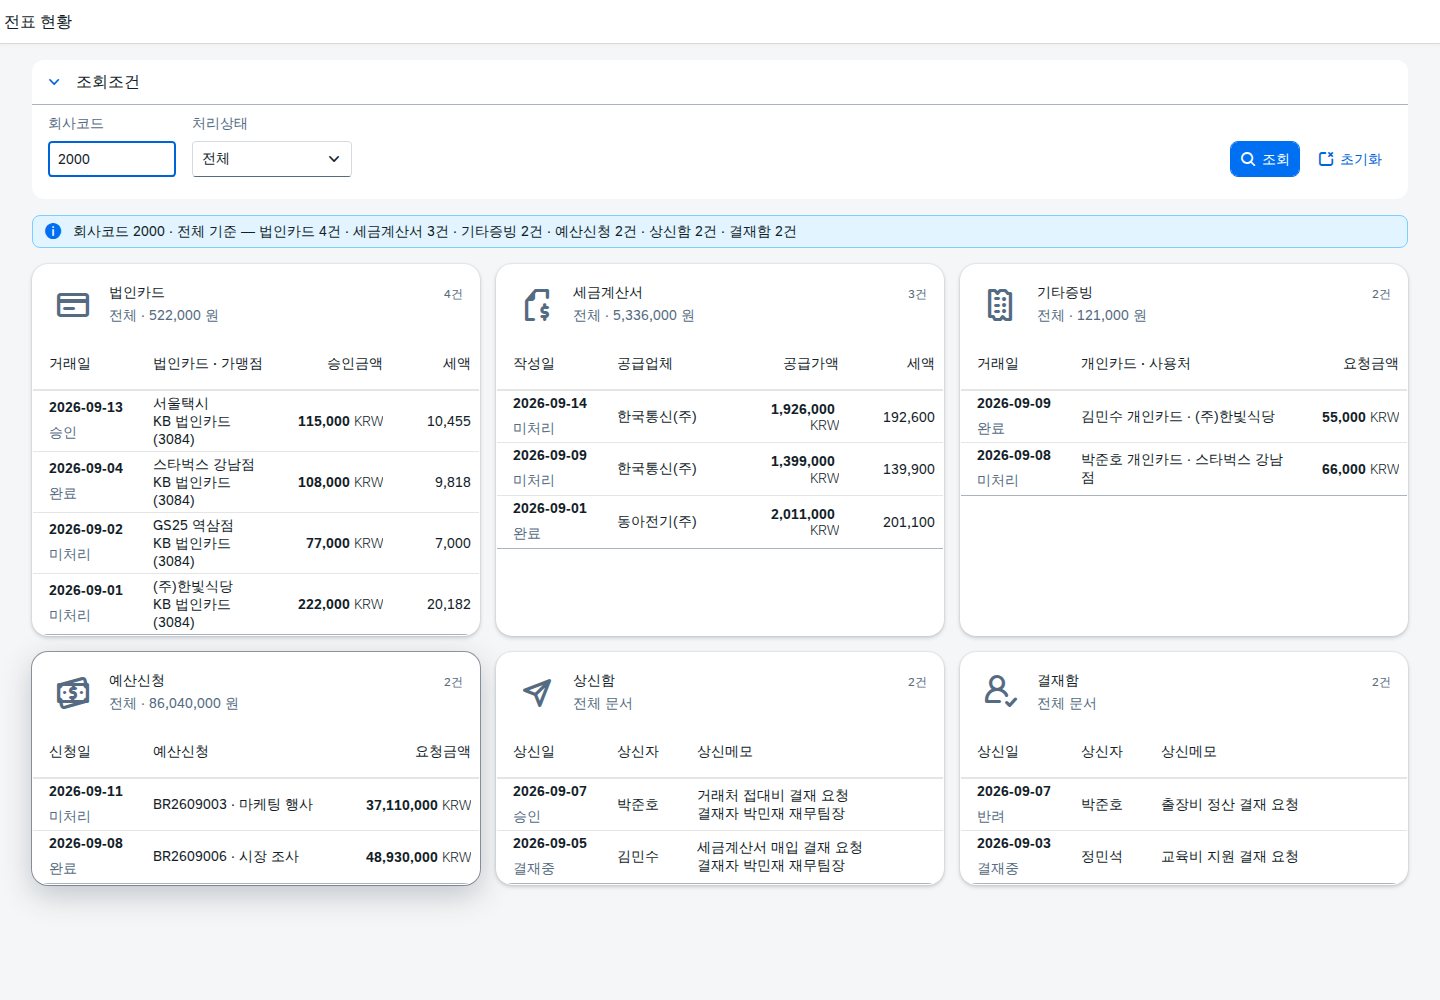
Task: Click the blue info icon in the summary banner
Action: click(x=53, y=231)
